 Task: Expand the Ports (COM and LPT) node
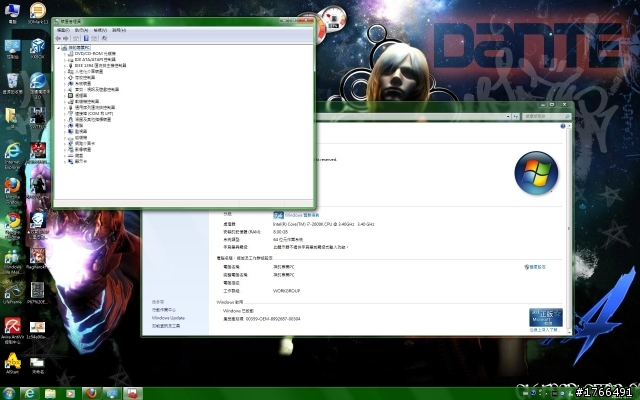pyautogui.click(x=64, y=113)
